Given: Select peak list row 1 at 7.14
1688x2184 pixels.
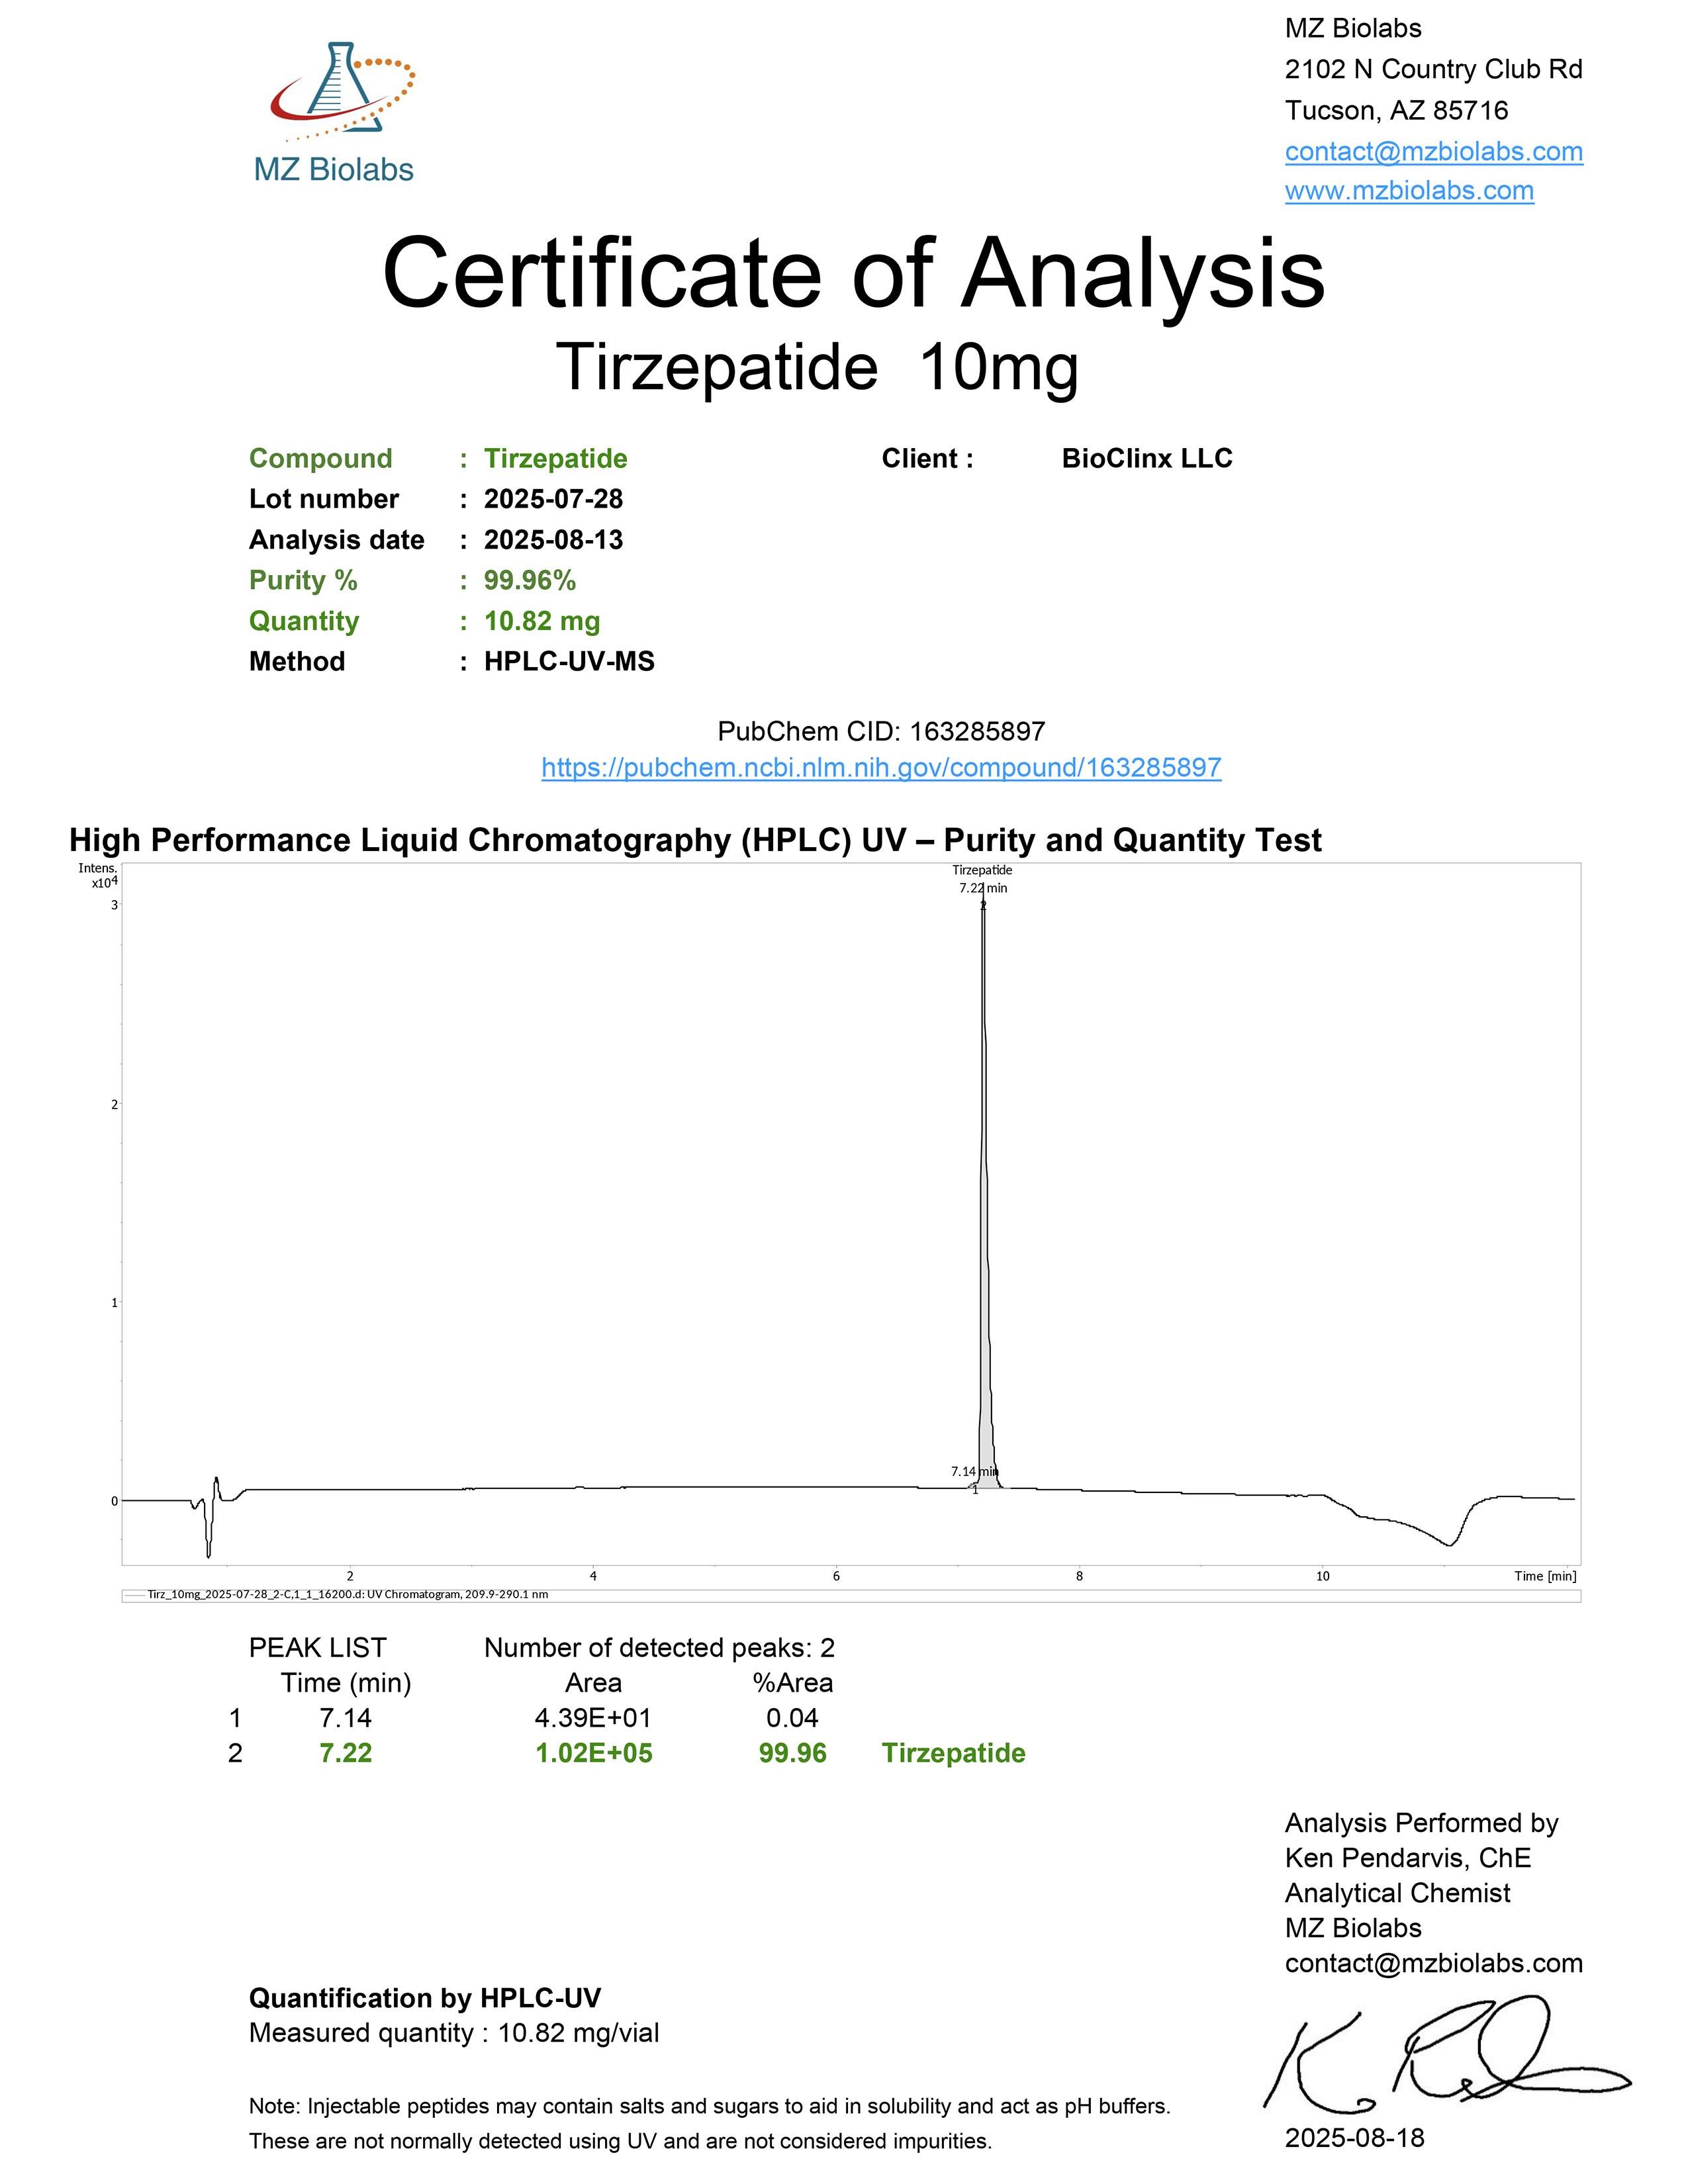Looking at the screenshot, I should coord(345,1718).
